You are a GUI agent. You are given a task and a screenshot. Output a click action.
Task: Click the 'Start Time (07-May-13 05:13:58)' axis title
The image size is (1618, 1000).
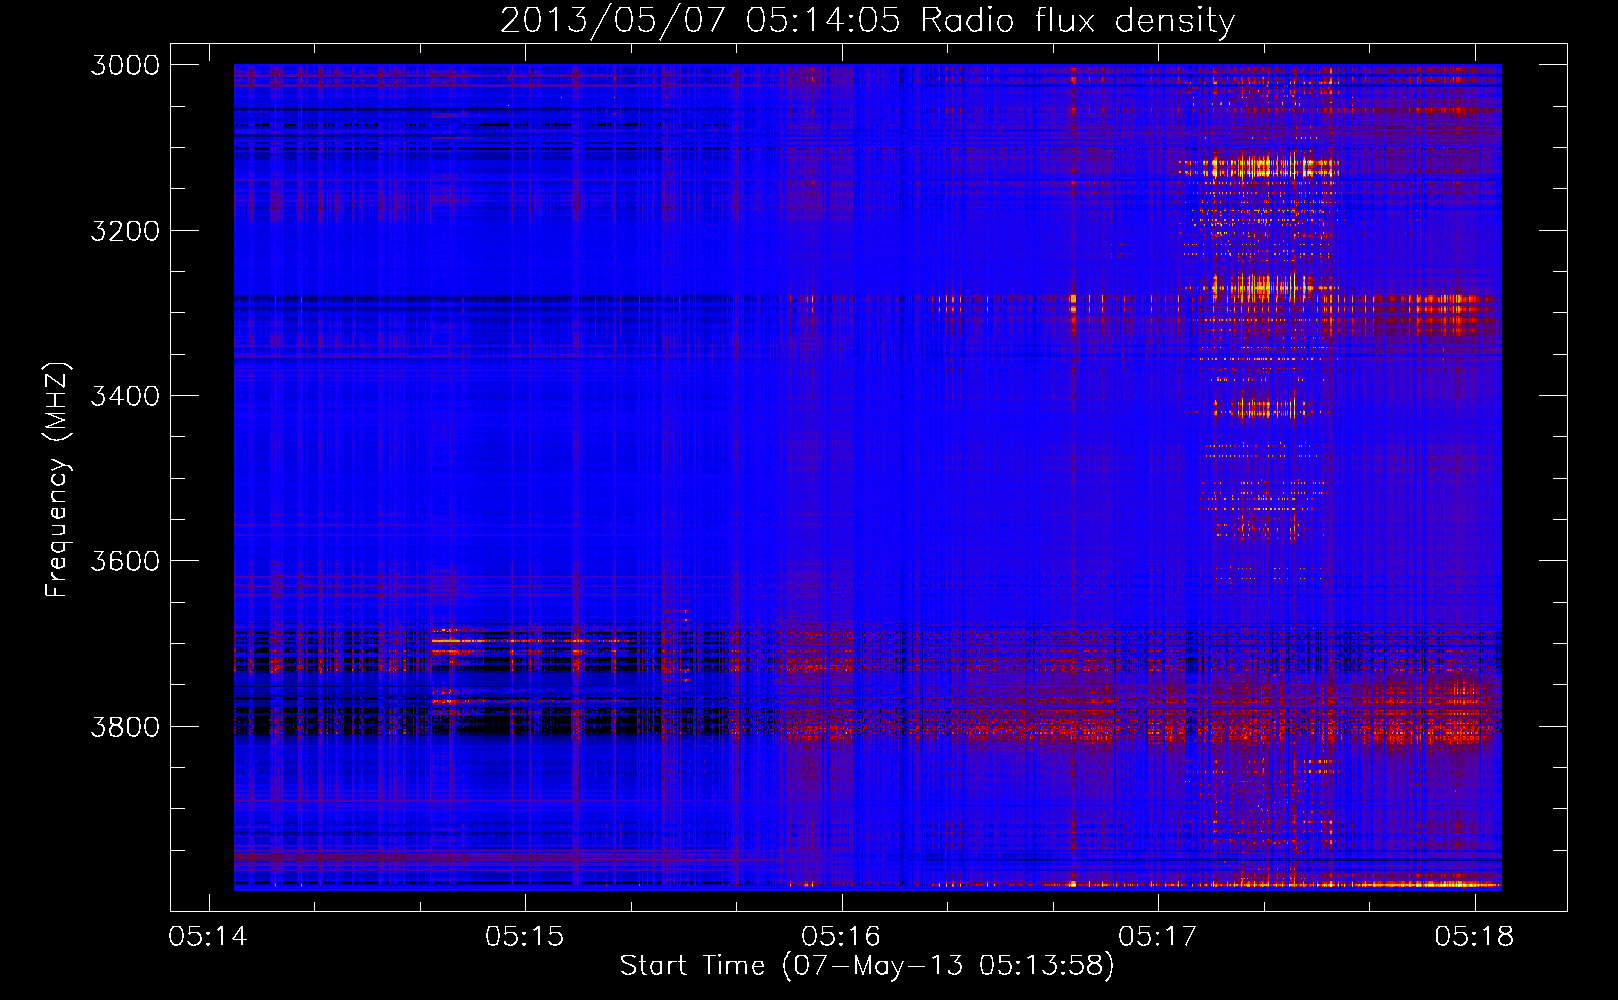click(867, 966)
